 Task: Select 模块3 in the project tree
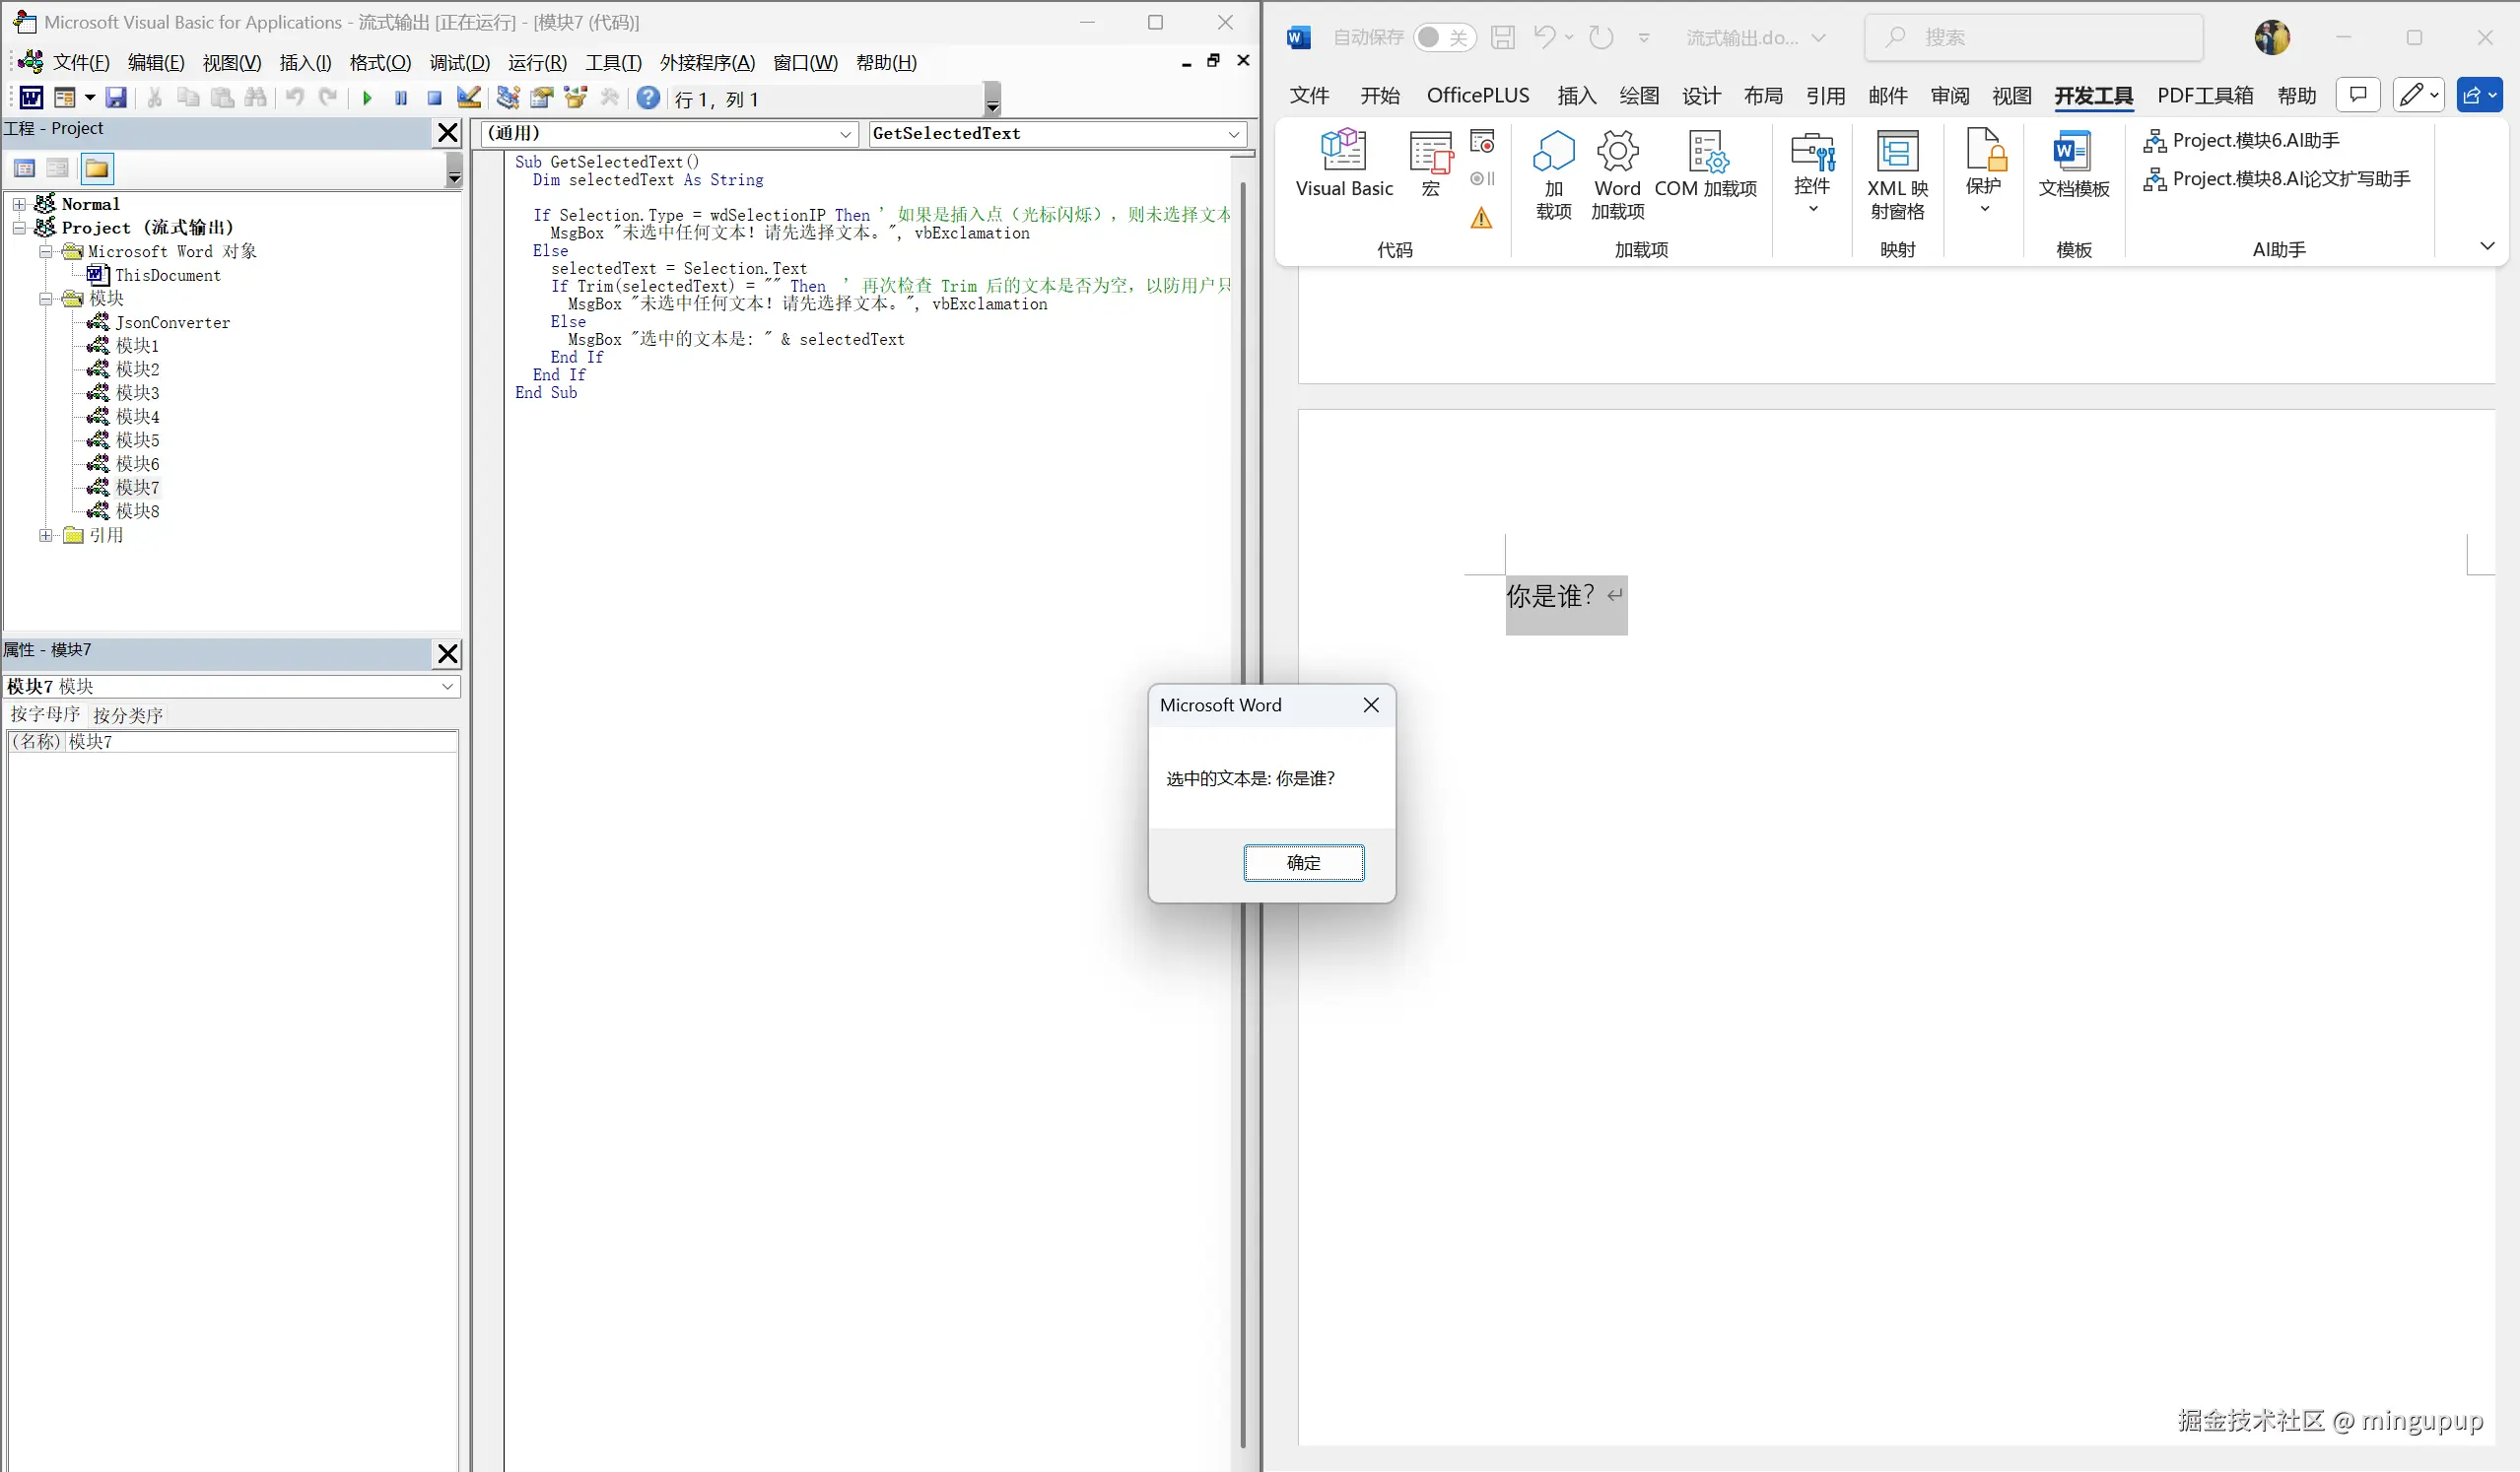(x=137, y=393)
